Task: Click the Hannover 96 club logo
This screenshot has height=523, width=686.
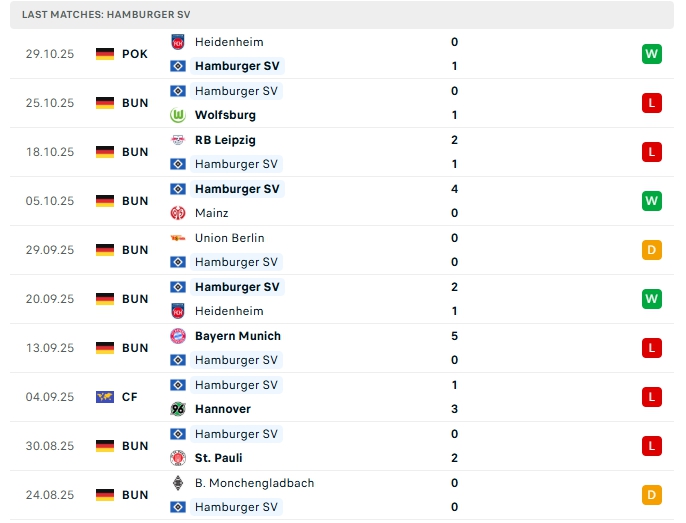Action: [x=178, y=409]
